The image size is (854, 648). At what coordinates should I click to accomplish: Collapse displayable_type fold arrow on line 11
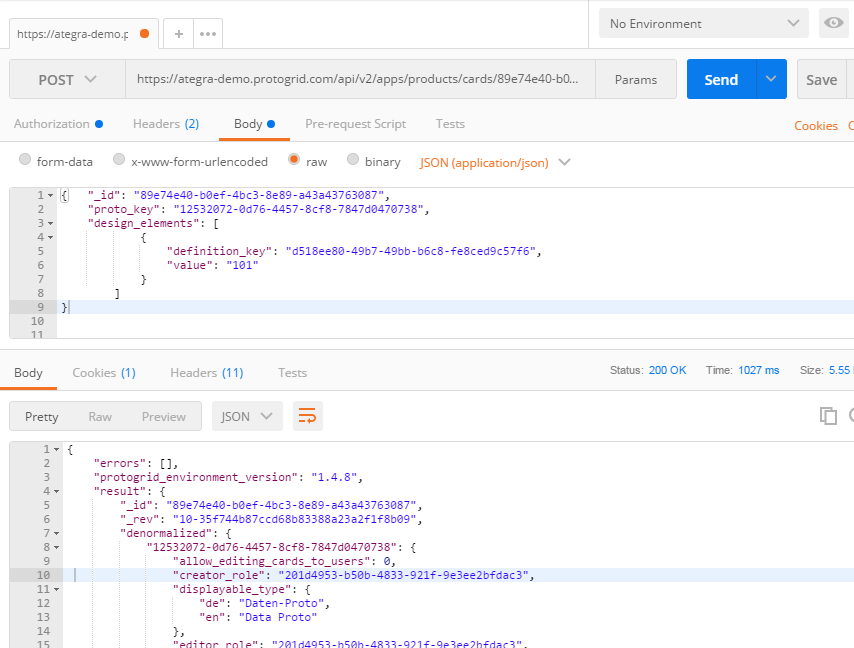point(57,589)
